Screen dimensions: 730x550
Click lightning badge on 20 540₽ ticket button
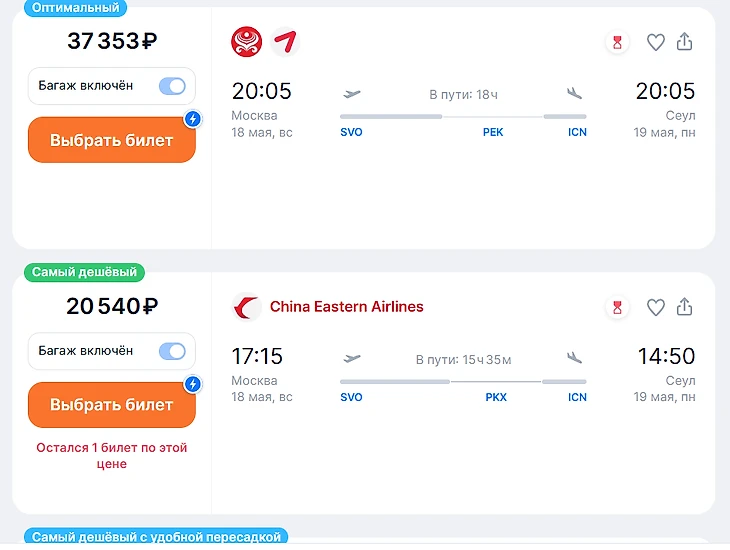pos(194,384)
